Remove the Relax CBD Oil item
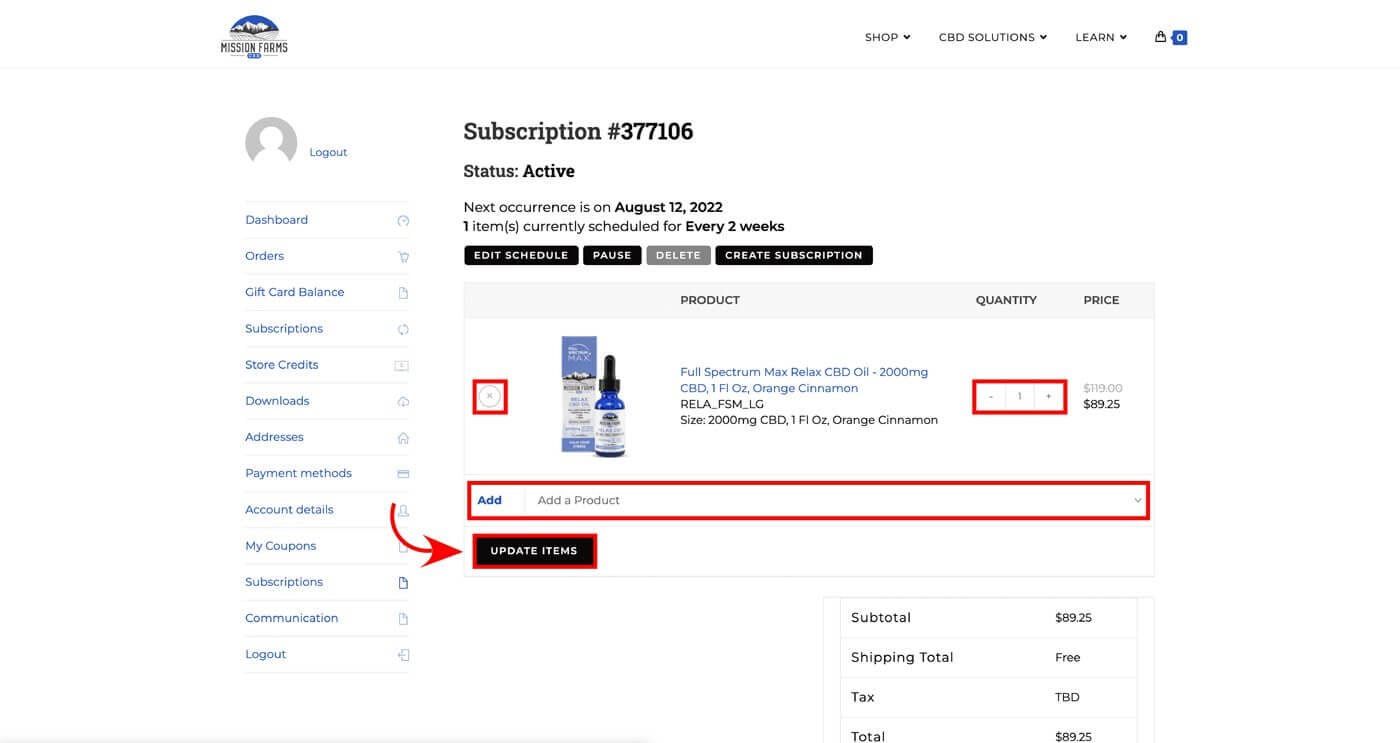 pos(489,397)
